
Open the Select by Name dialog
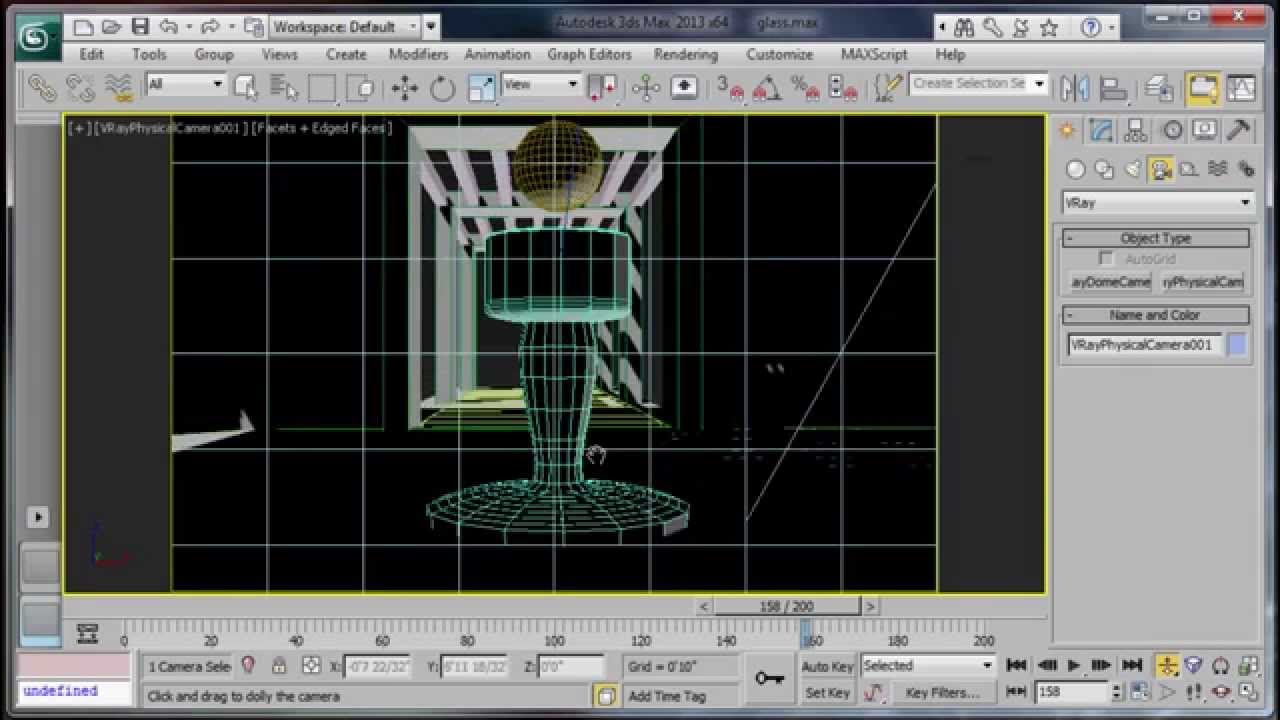click(x=284, y=89)
